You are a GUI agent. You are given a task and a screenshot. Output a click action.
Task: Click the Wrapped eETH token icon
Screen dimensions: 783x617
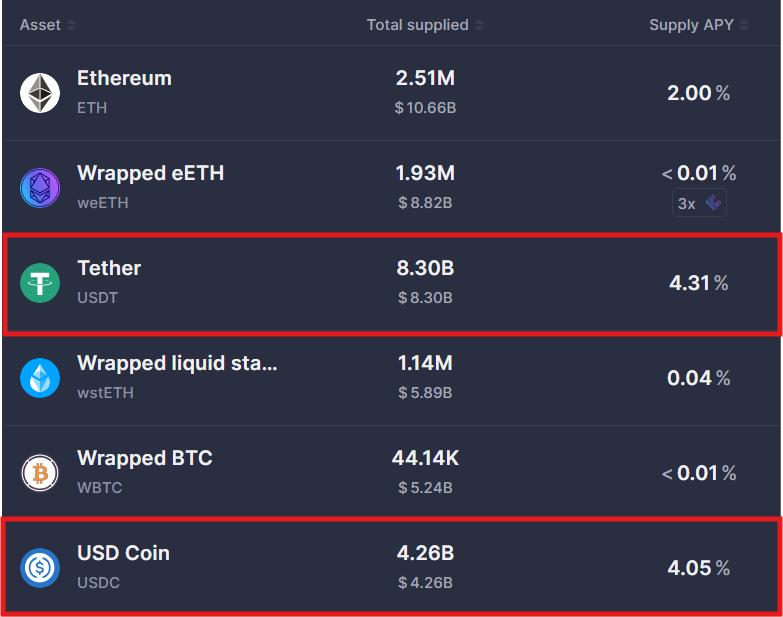click(40, 188)
